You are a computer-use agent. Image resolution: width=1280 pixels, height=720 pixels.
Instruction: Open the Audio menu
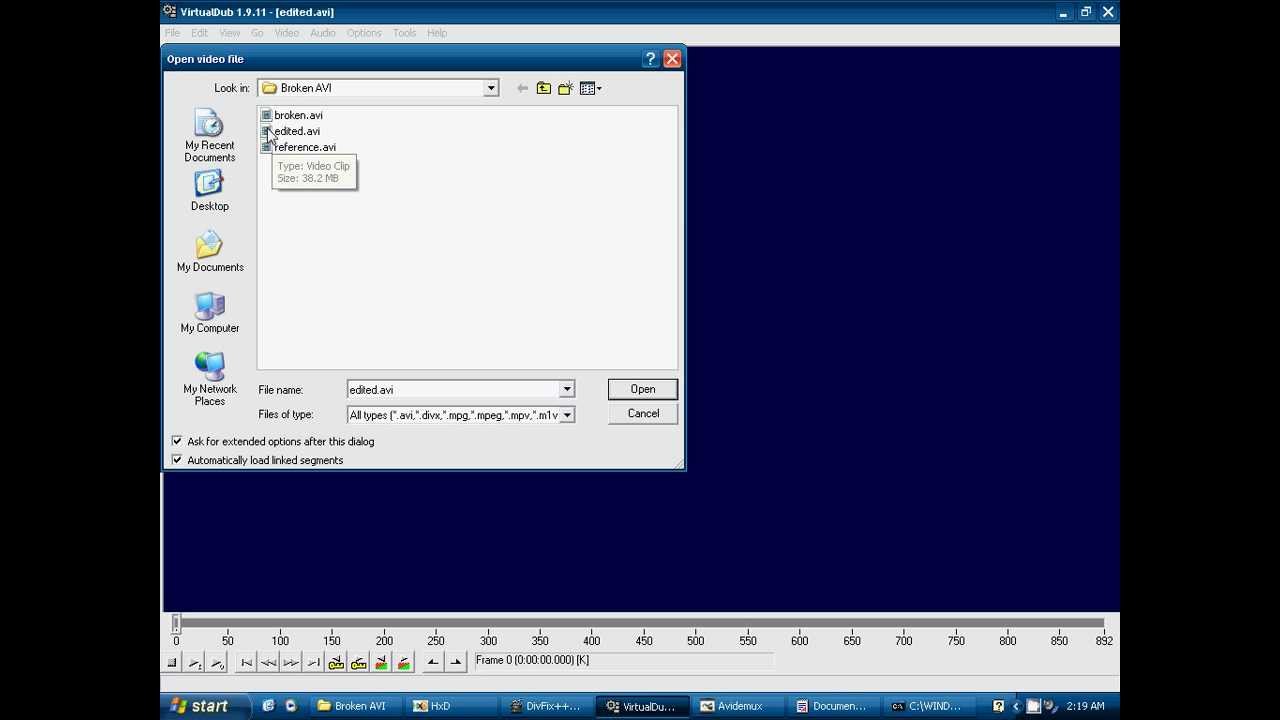pyautogui.click(x=323, y=33)
